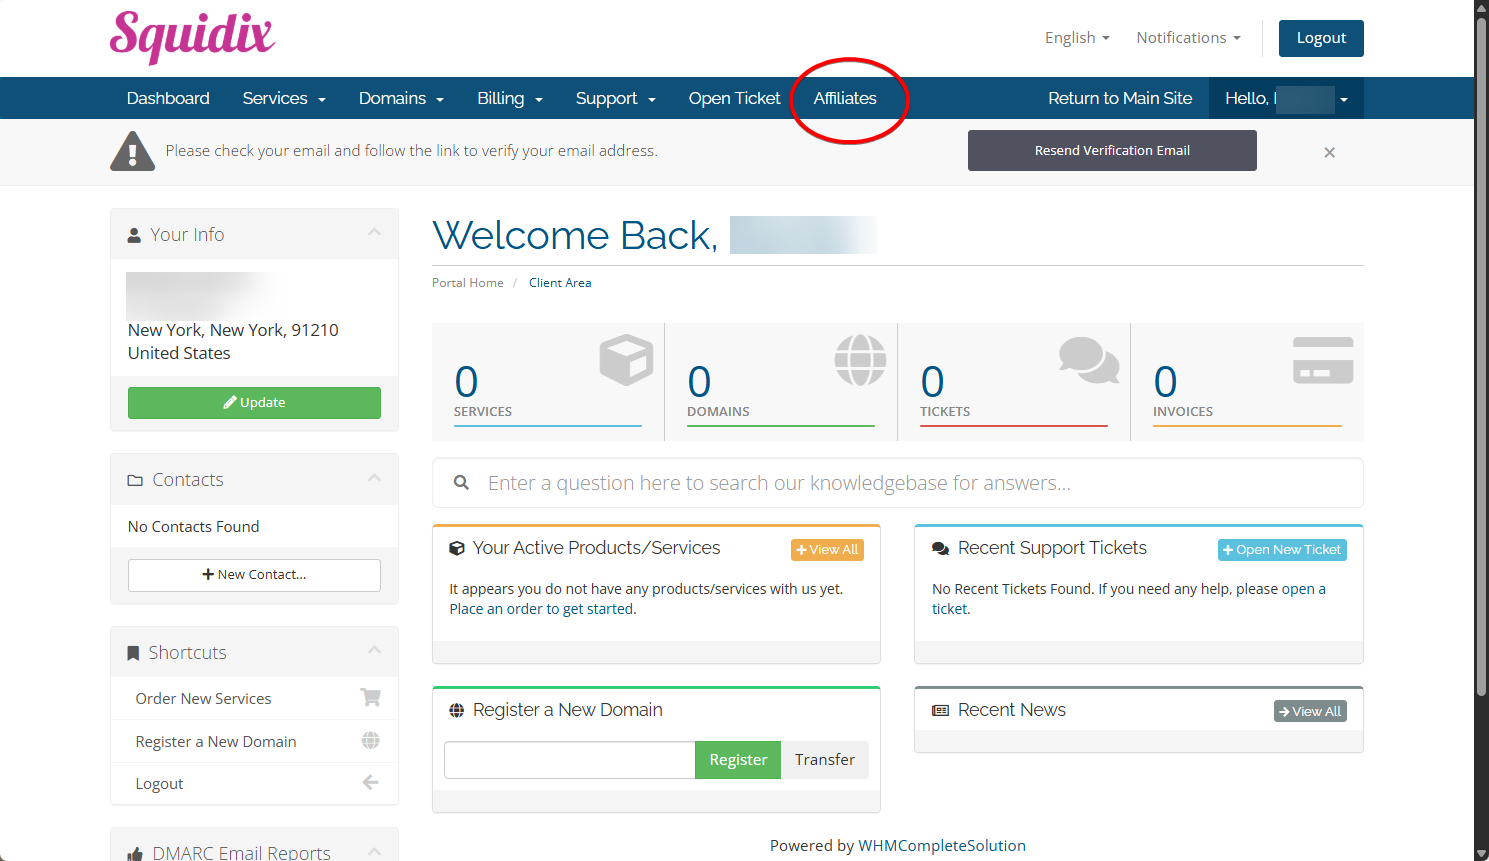Open the Notifications dropdown
The image size is (1489, 861).
click(1188, 38)
